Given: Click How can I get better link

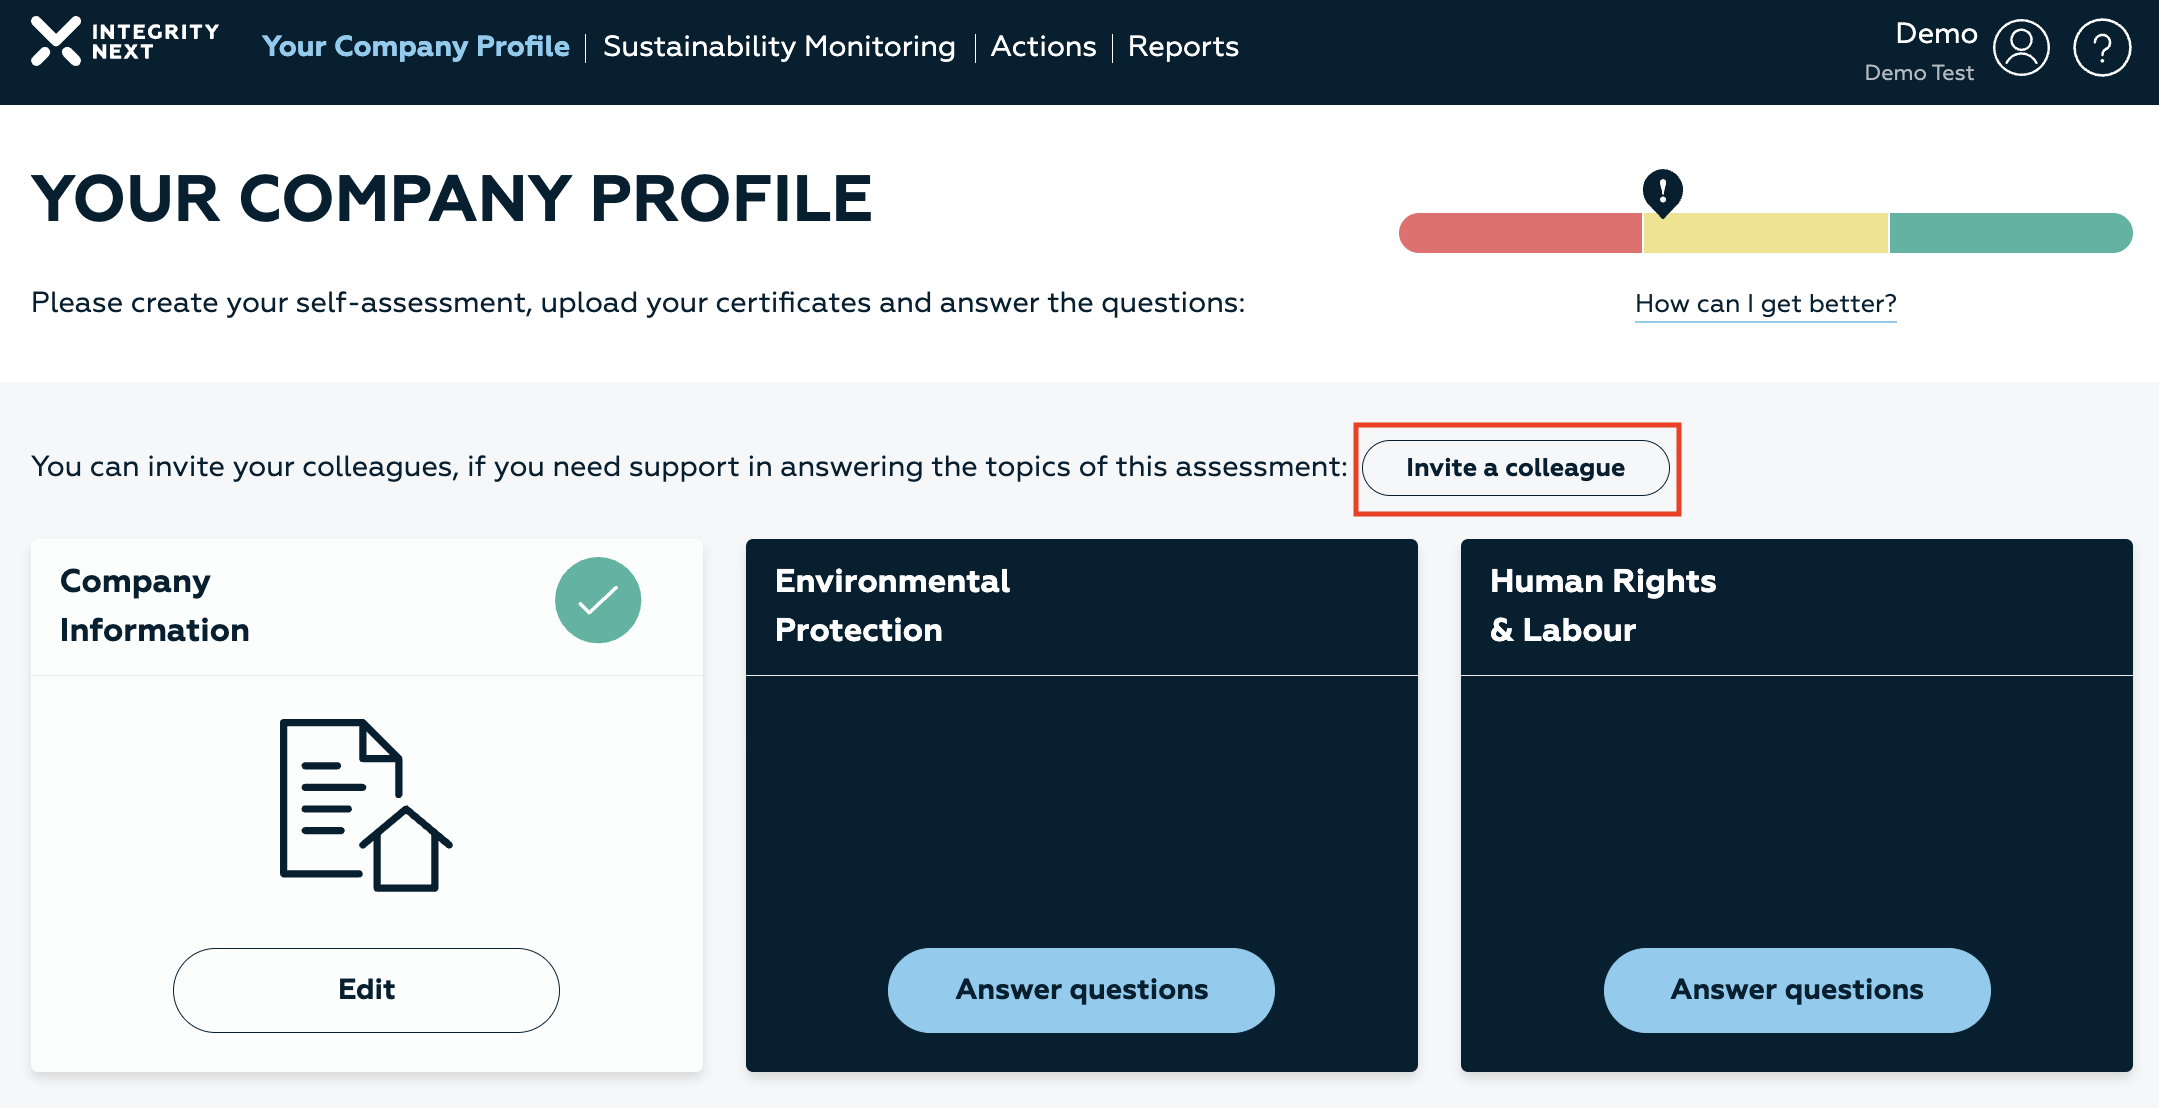Looking at the screenshot, I should click(1765, 304).
